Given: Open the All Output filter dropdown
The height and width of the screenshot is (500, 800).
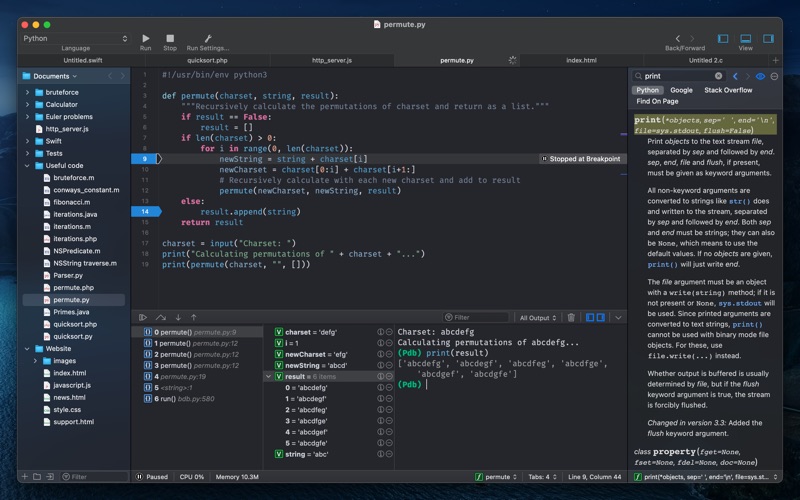Looking at the screenshot, I should [538, 317].
